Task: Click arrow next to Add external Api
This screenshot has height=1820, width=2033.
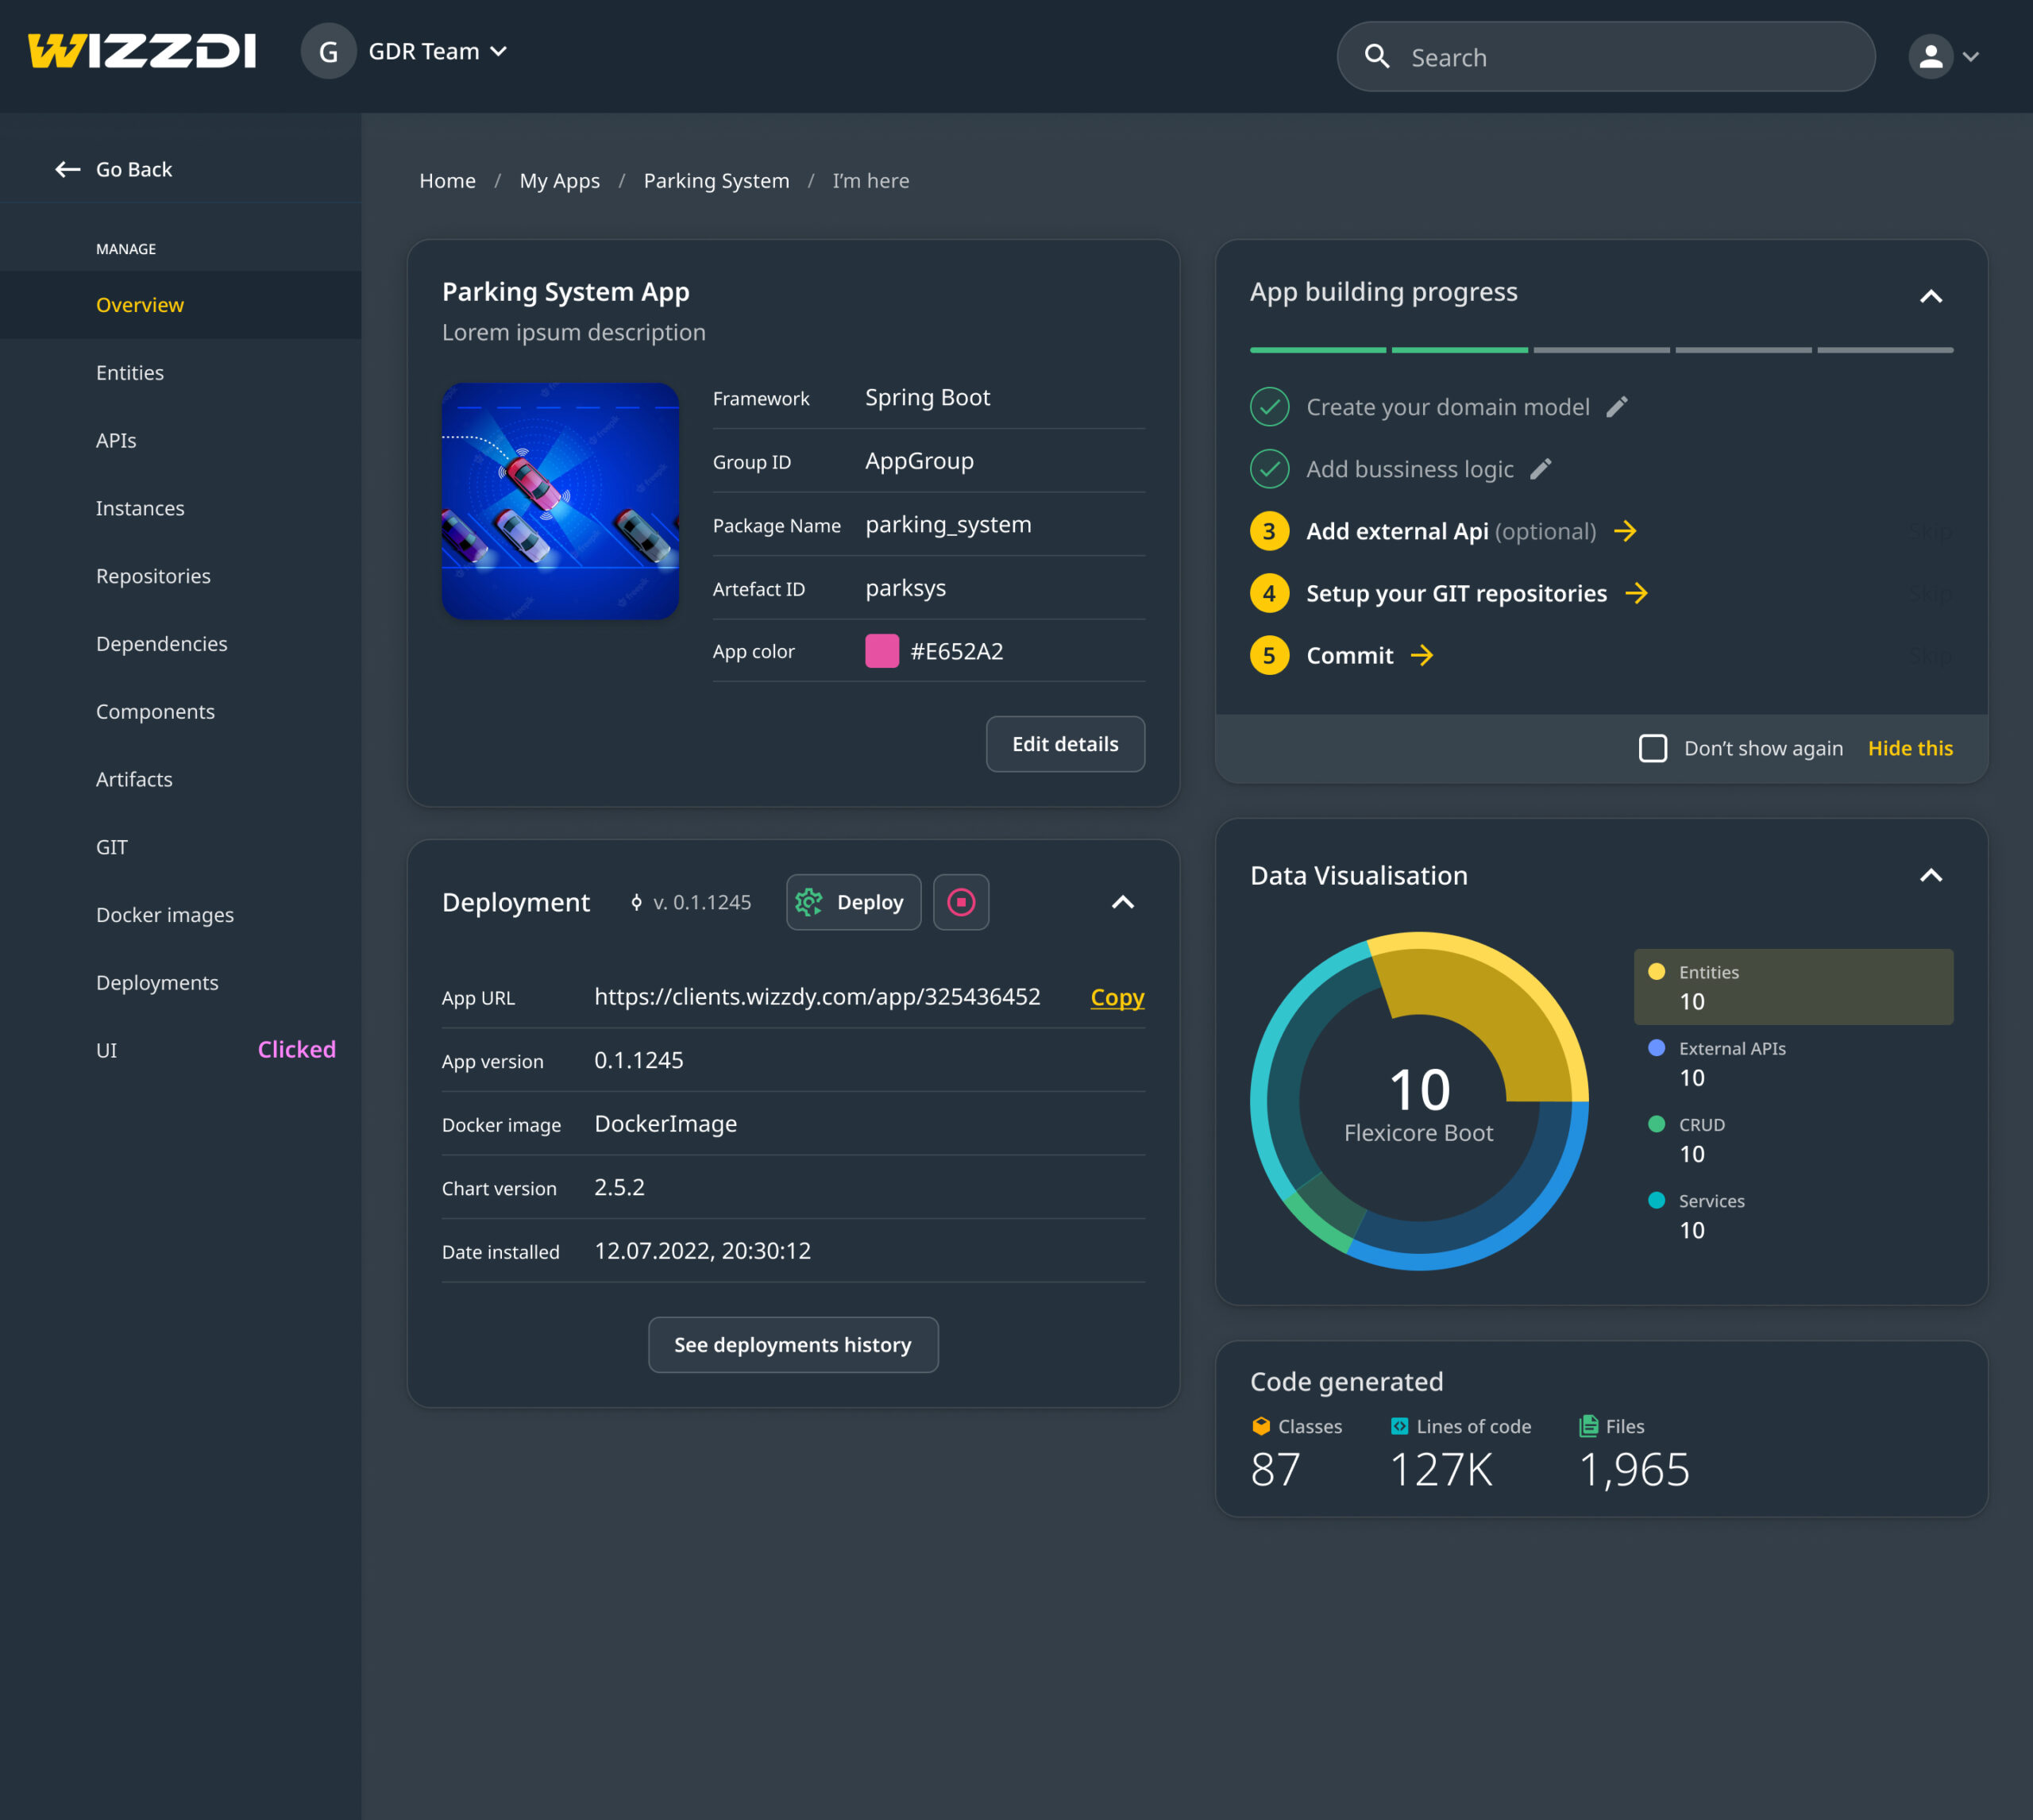Action: coord(1625,531)
